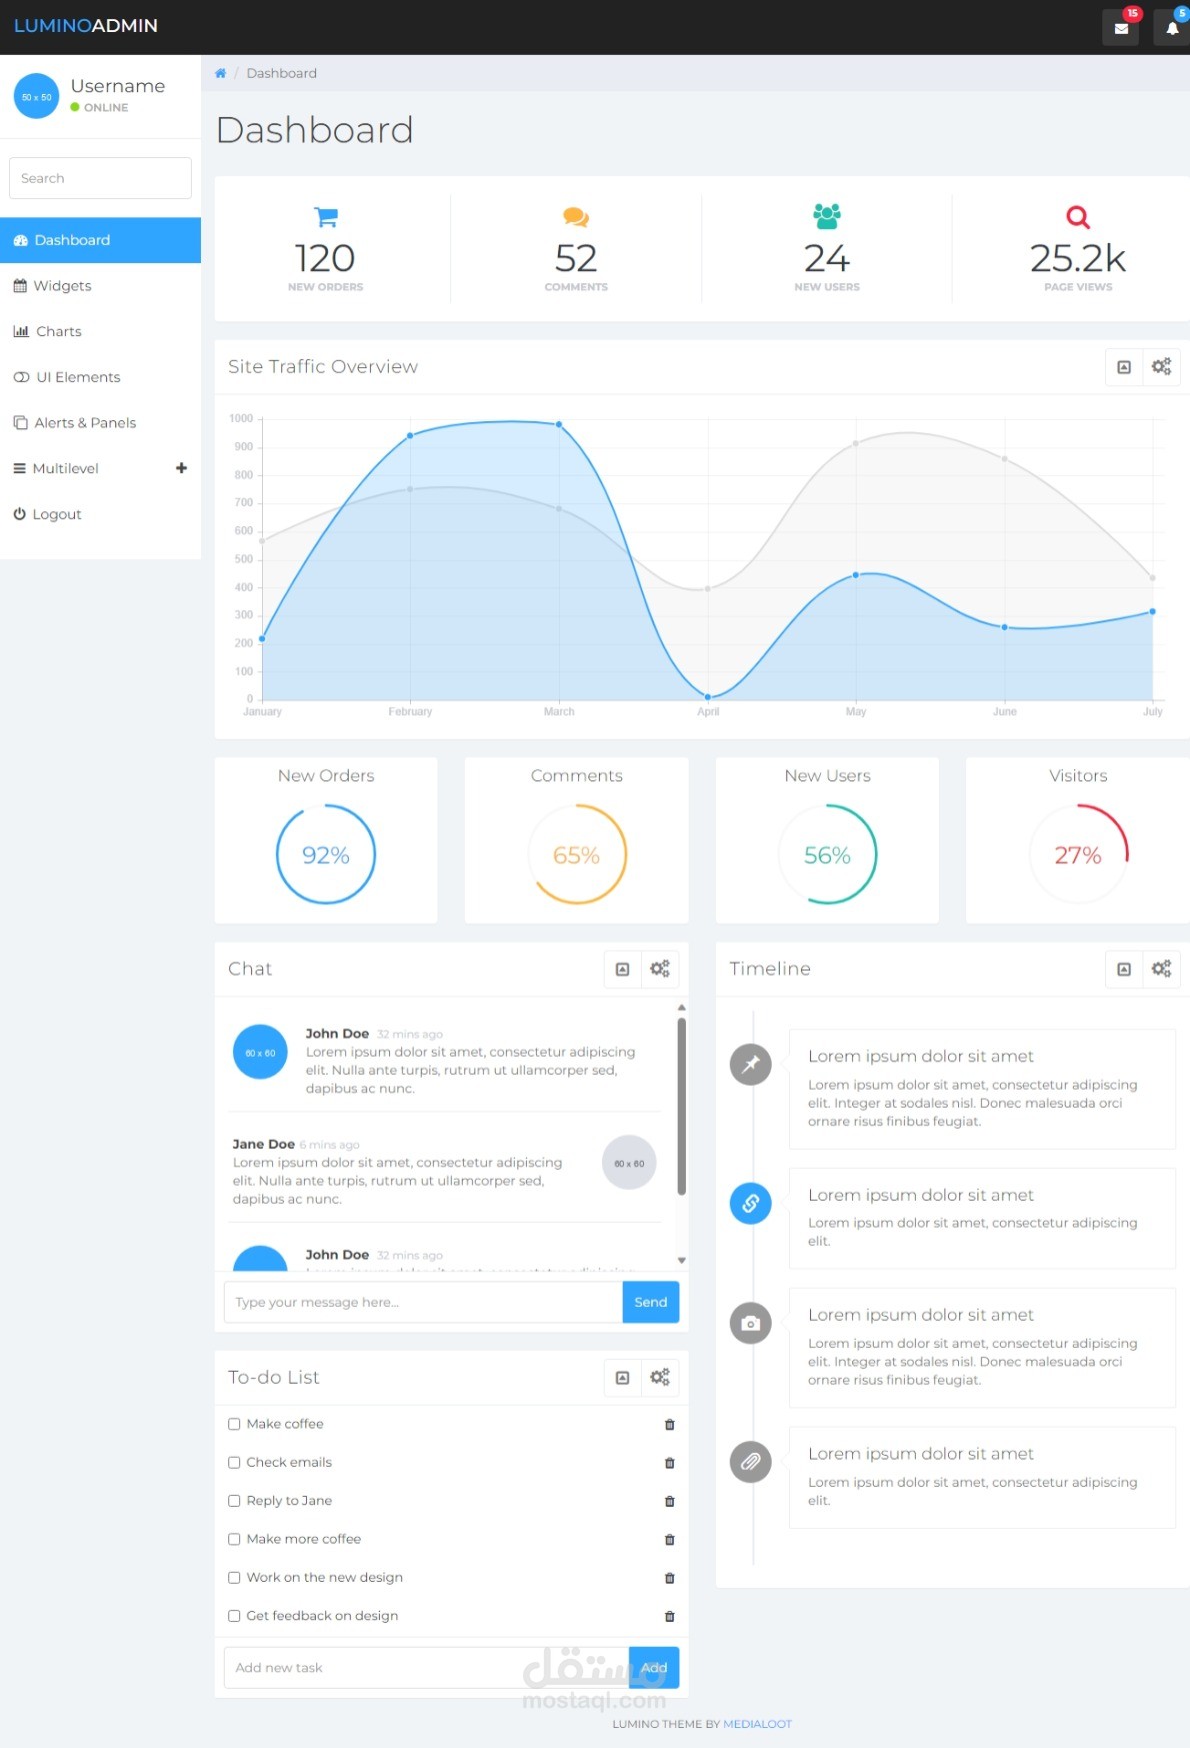Click the Dashboard breadcrumb text

coord(281,73)
